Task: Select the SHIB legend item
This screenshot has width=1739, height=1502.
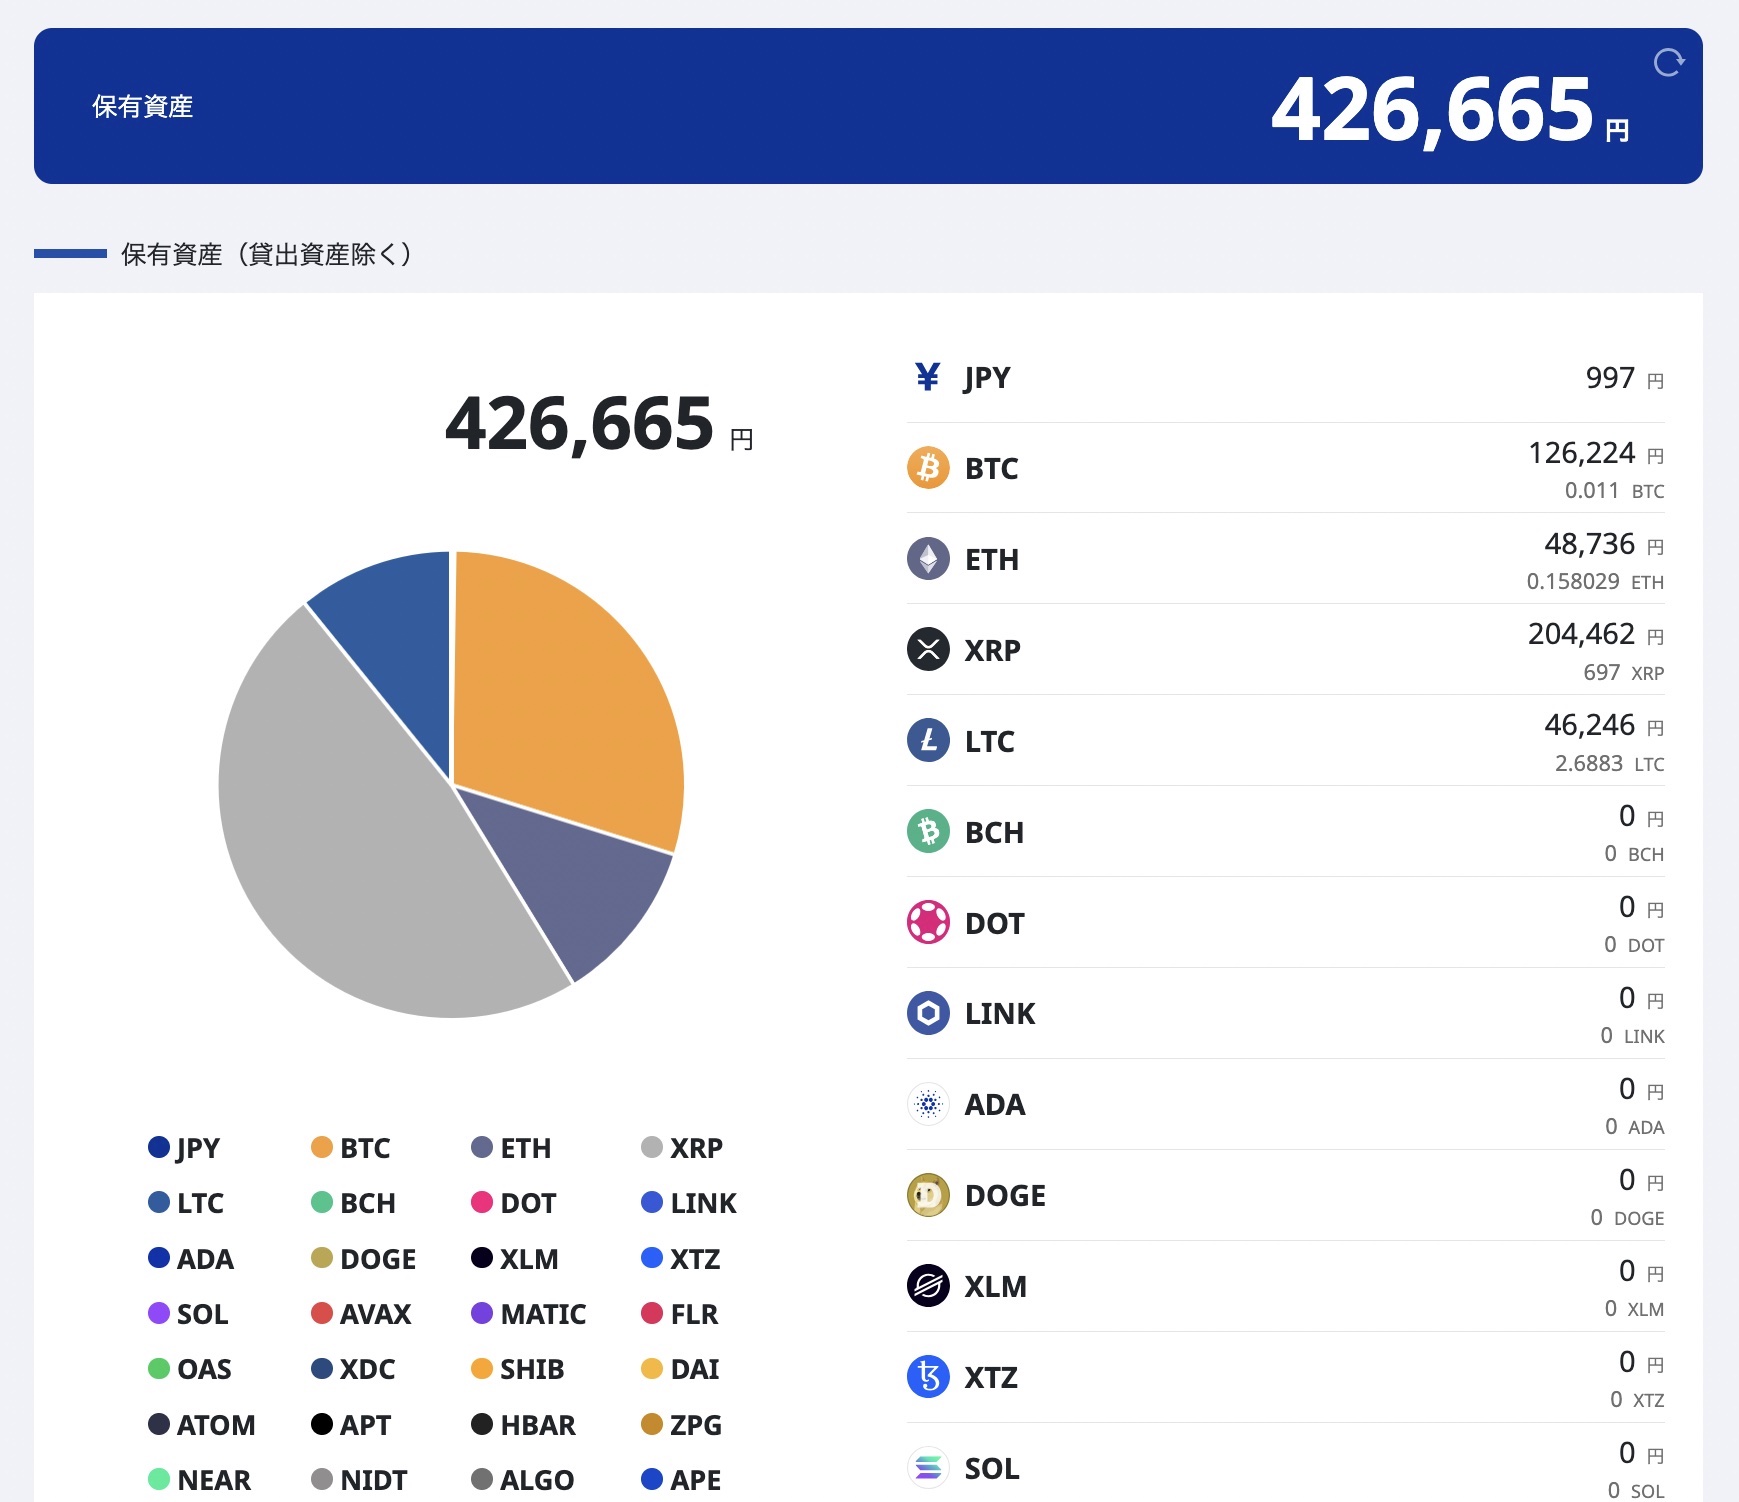Action: click(518, 1369)
